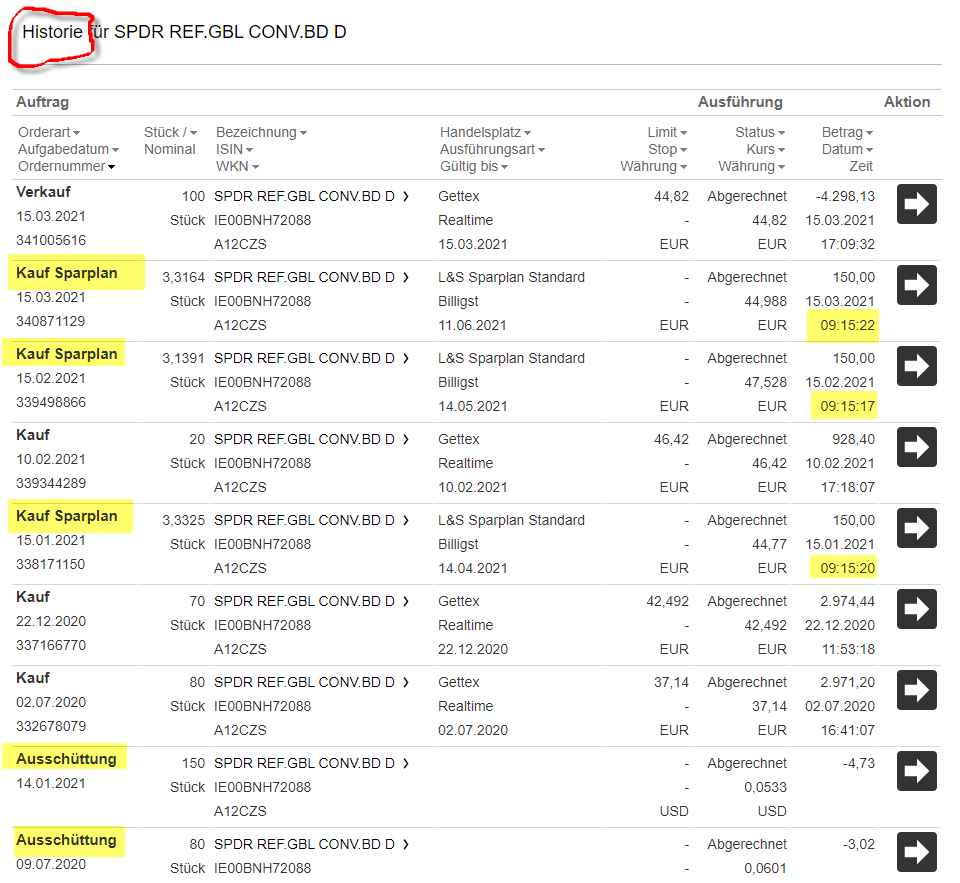Open action arrow for Sparplan order 339498866
960x883 pixels.
coord(917,366)
